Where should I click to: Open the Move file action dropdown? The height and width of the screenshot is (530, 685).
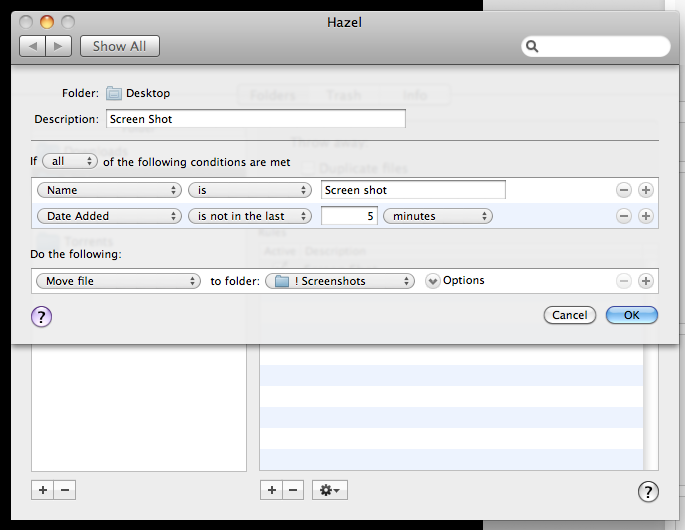pos(118,281)
